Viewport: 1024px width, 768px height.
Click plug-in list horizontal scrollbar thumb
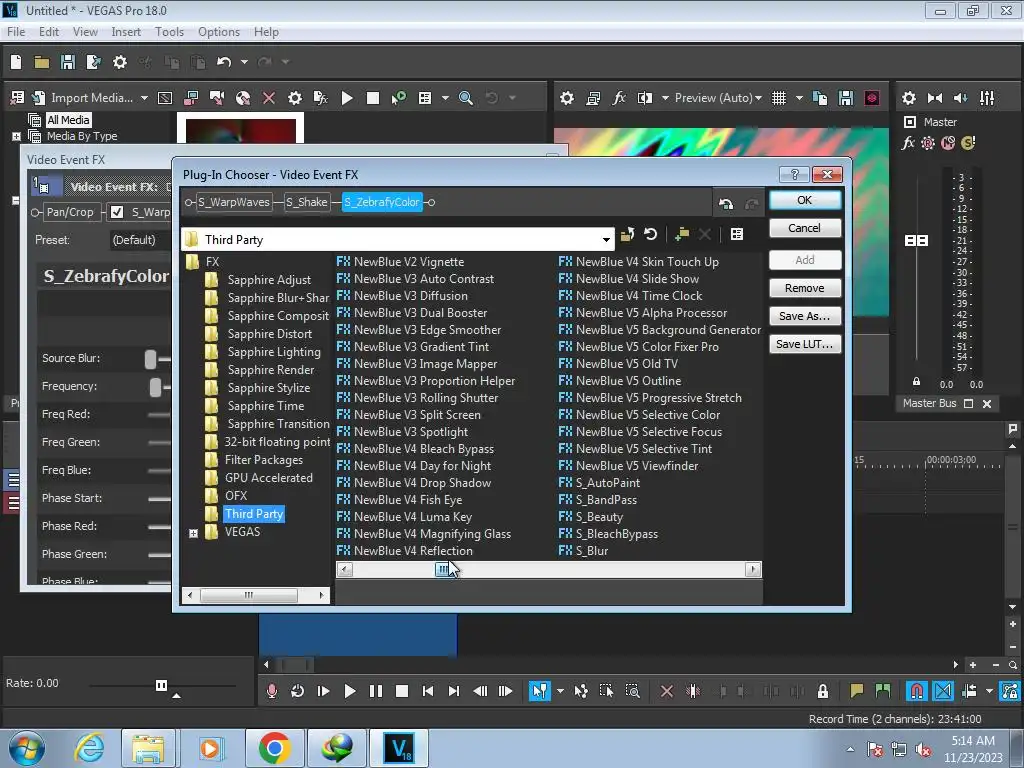[x=443, y=569]
